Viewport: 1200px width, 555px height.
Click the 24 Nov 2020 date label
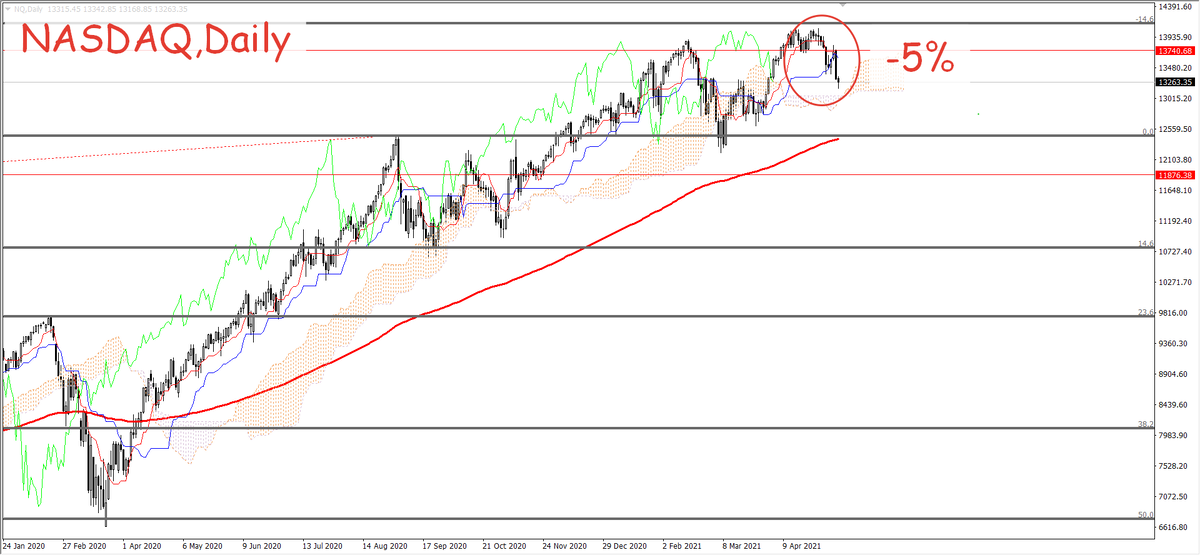[x=563, y=547]
